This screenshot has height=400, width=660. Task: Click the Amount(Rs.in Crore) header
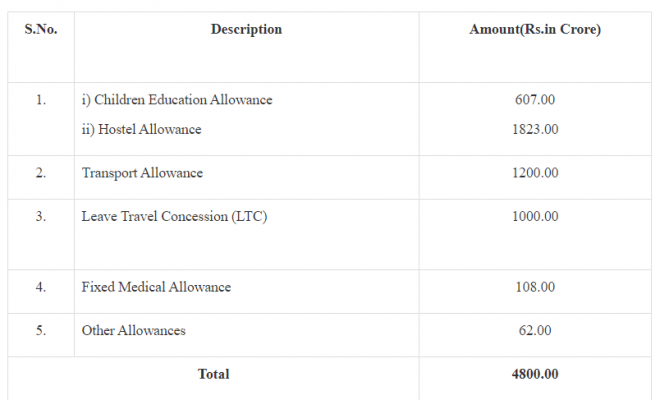pos(535,29)
